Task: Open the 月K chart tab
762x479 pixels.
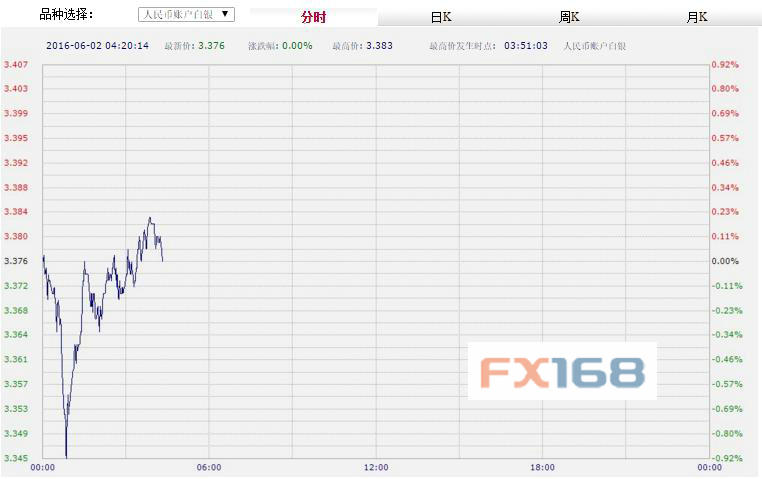Action: [x=697, y=18]
